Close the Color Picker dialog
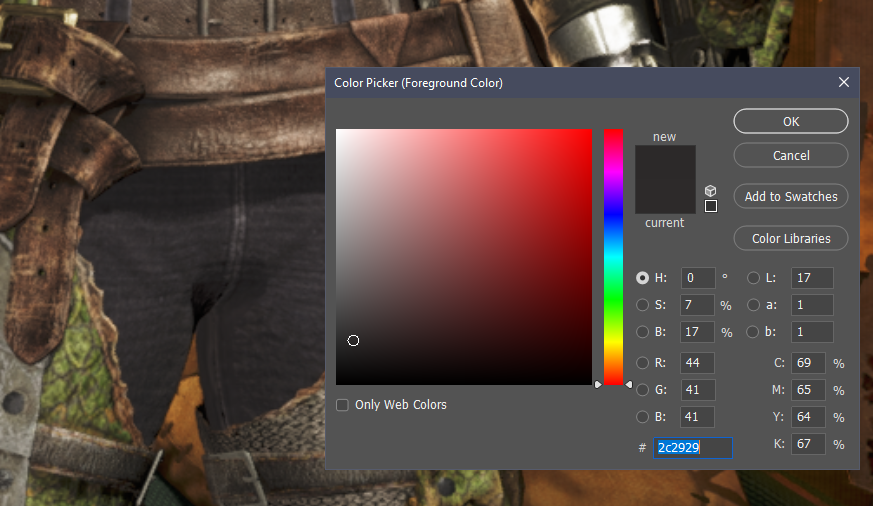 pos(844,82)
